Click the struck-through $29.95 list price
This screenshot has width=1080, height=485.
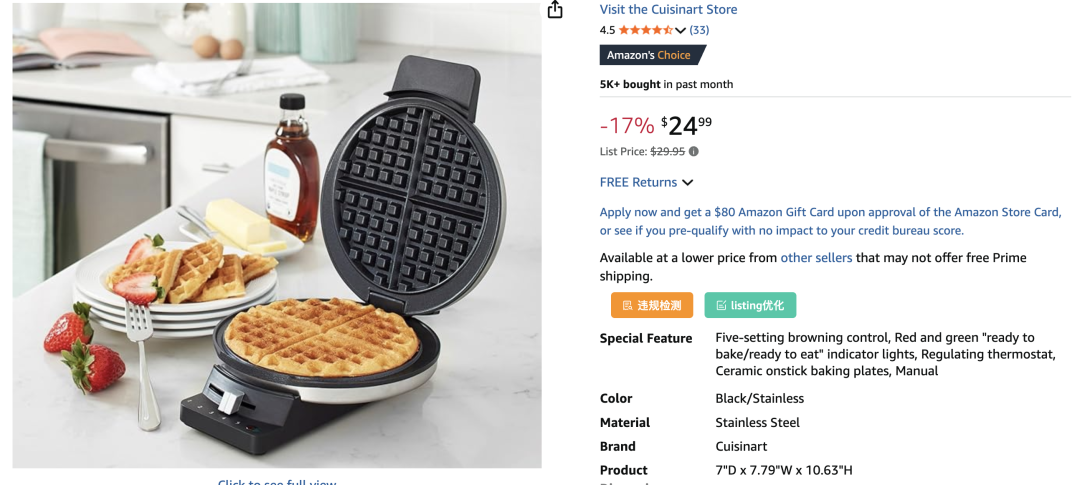pos(667,152)
